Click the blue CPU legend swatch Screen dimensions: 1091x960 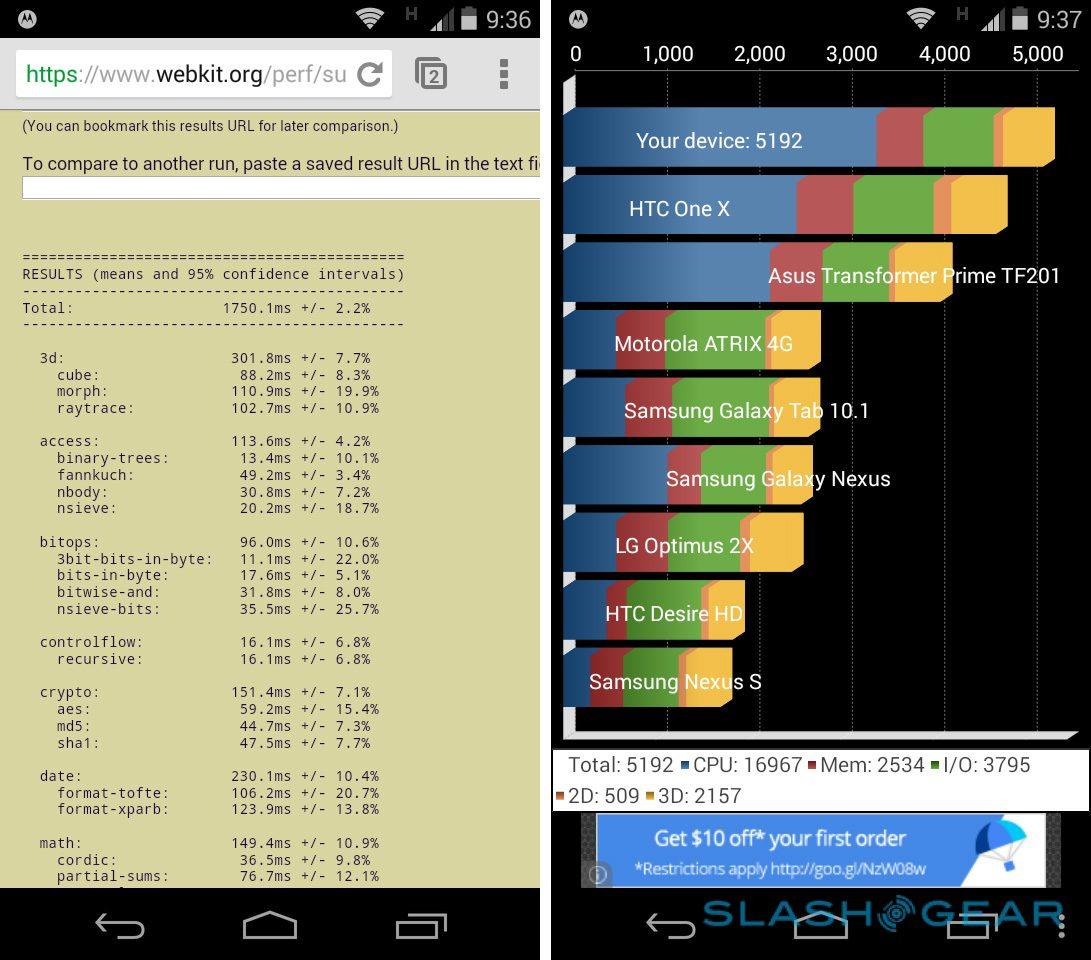[685, 766]
